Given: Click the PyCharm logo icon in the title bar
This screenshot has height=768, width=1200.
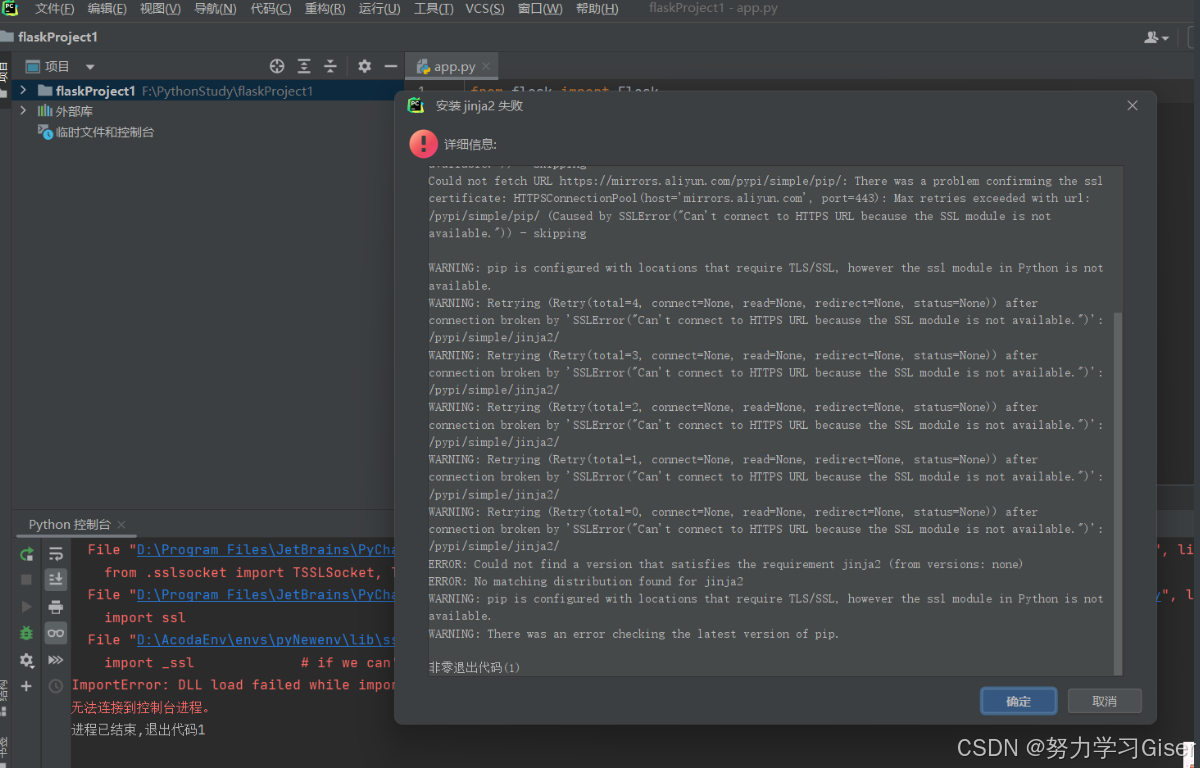Looking at the screenshot, I should (9, 8).
